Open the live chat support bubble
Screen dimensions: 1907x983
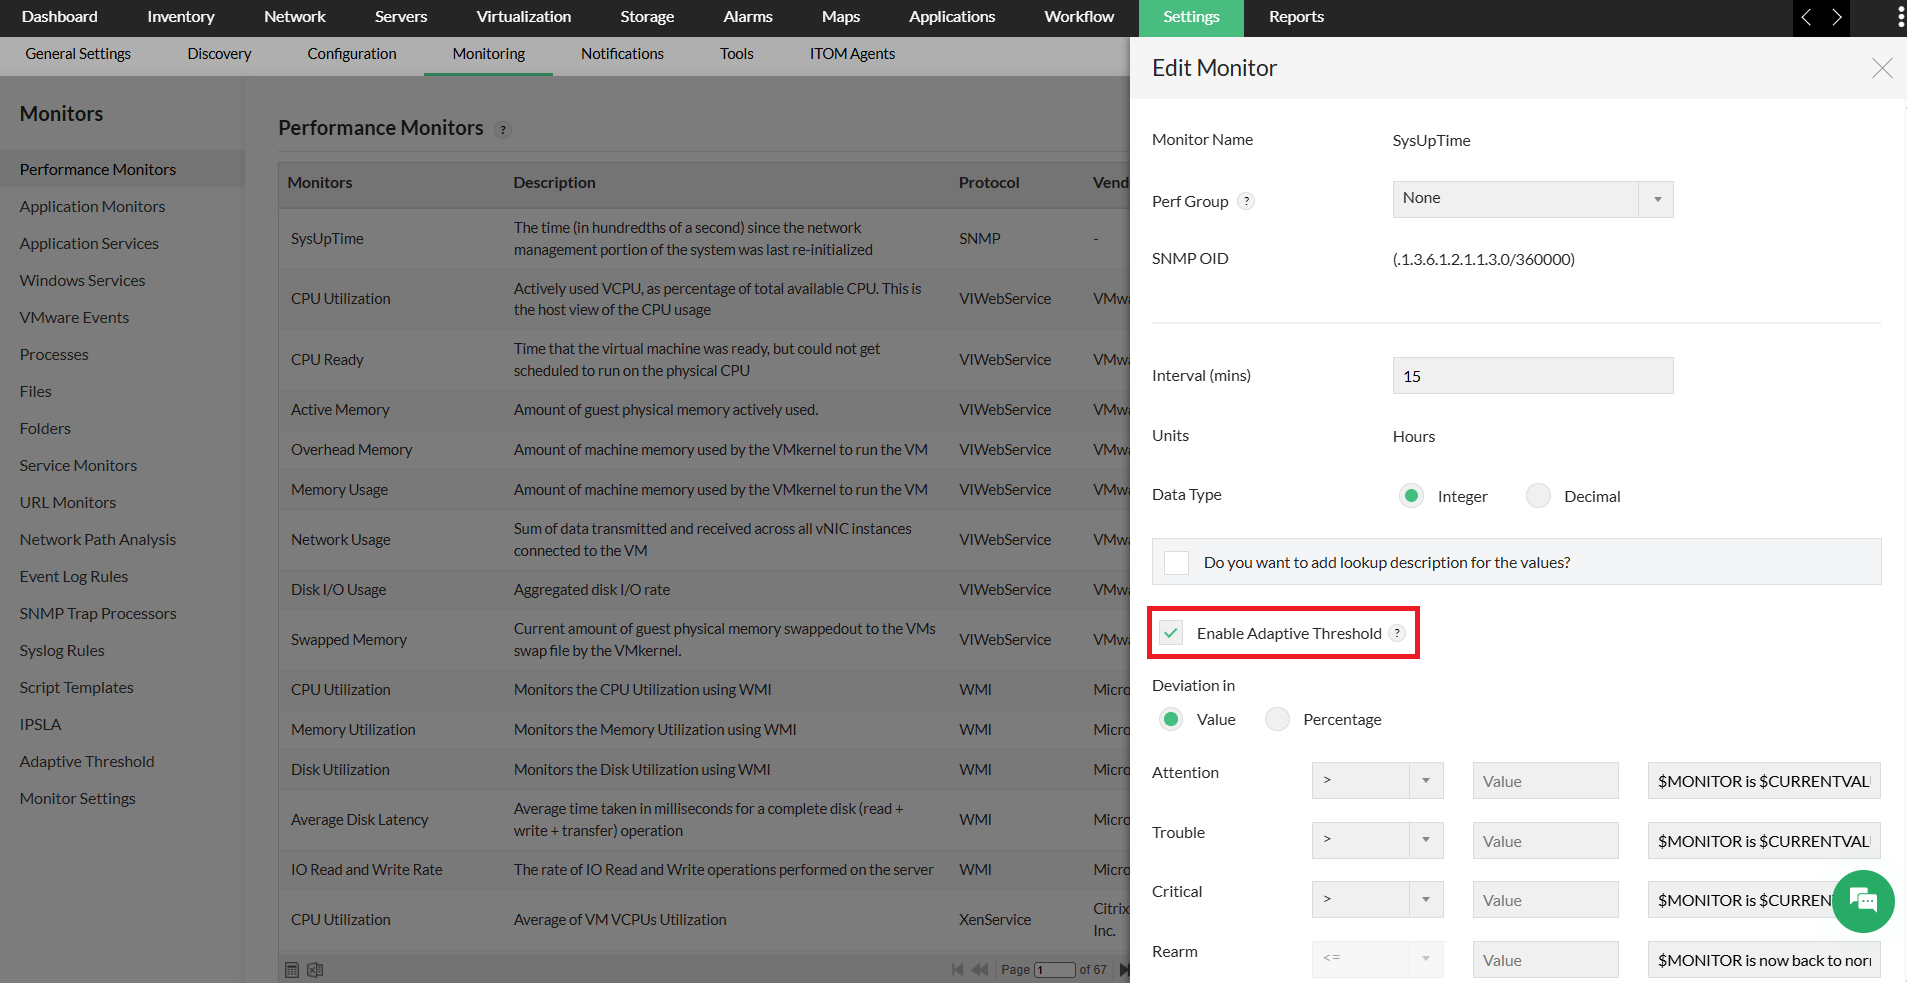click(x=1863, y=901)
